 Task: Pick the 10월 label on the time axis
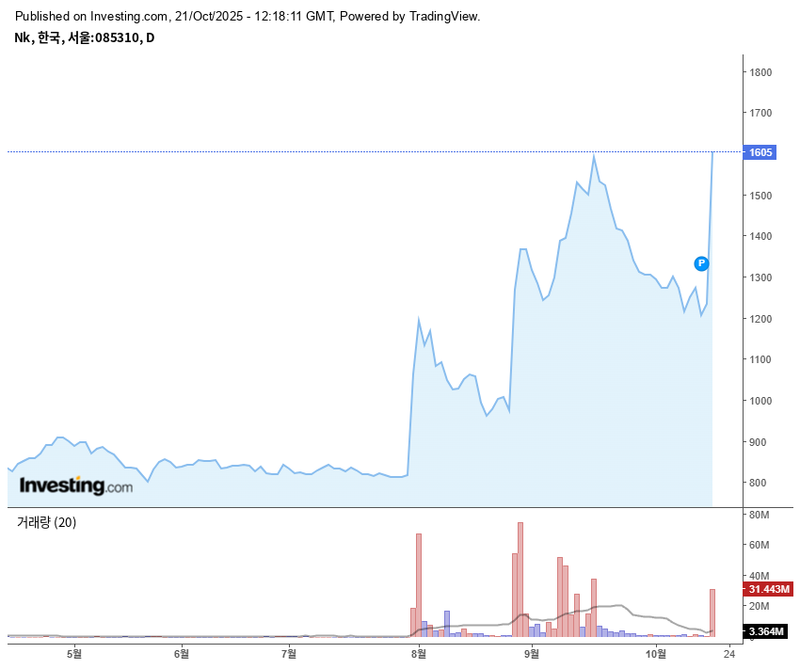point(656,653)
